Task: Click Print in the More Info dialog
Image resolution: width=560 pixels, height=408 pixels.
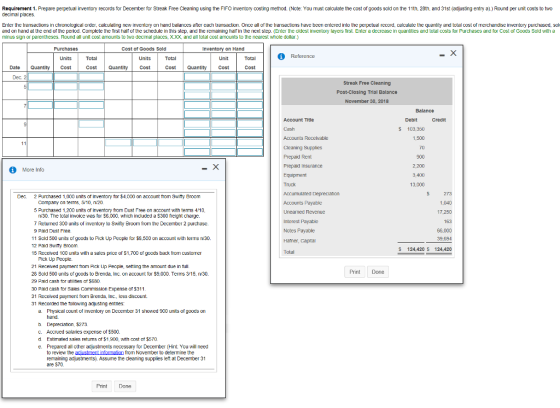Action: [102, 386]
